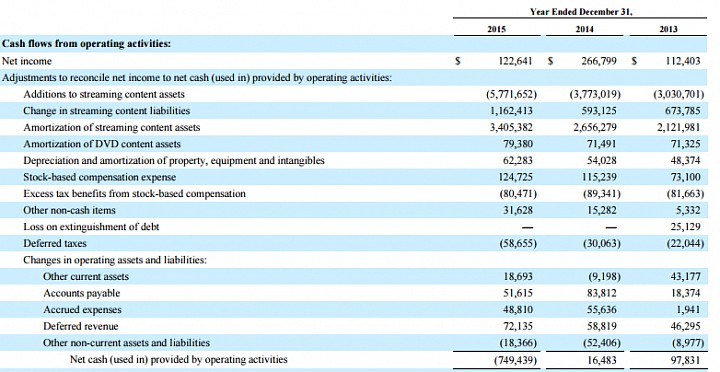The height and width of the screenshot is (372, 720).
Task: Select 2015 streaming additions value (5,771,652)
Action: click(511, 94)
